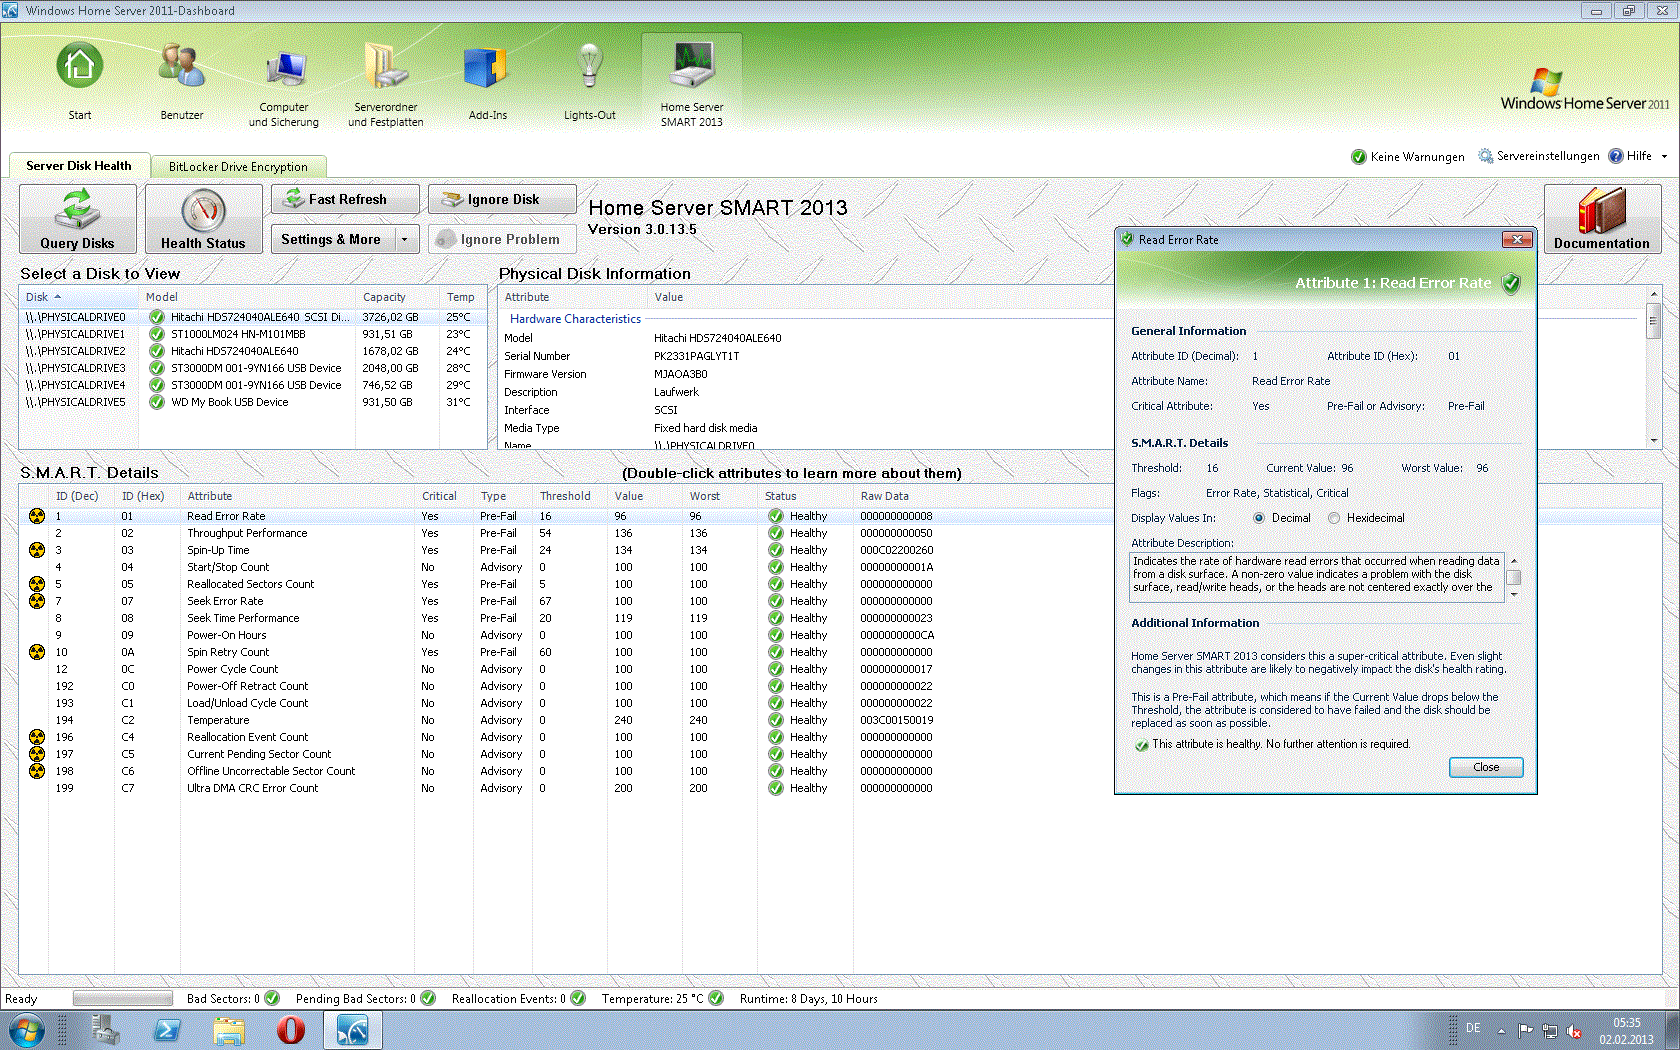
Task: Click critical icon beside Current Pending Sector Count
Action: click(37, 754)
